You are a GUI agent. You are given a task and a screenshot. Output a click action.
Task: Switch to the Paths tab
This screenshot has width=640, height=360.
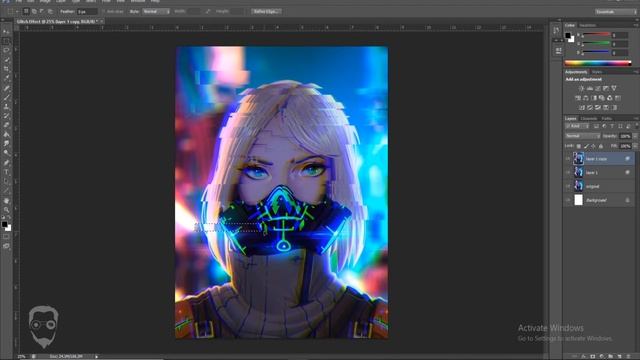pos(607,118)
